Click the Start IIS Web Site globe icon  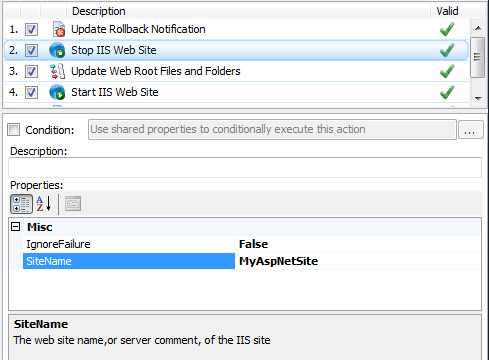coord(57,92)
